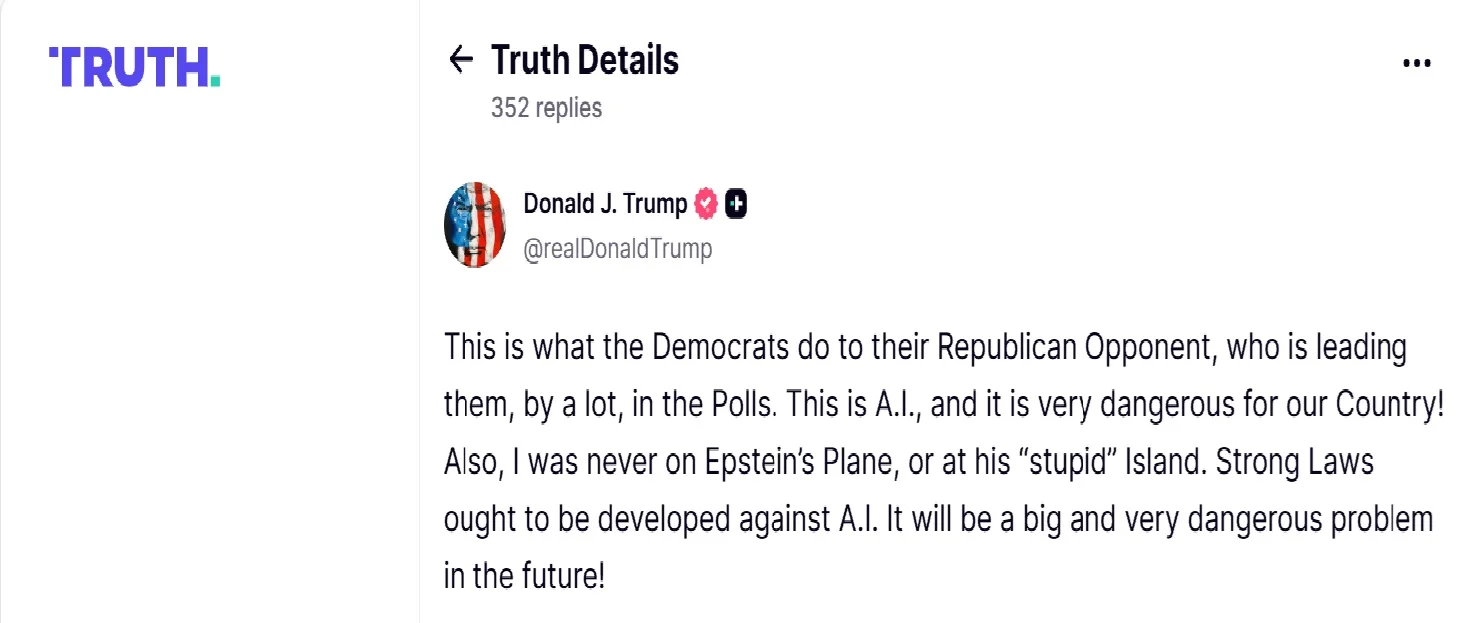This screenshot has width=1473, height=623.
Task: Click Trump's flag-painted profile avatar
Action: (475, 224)
